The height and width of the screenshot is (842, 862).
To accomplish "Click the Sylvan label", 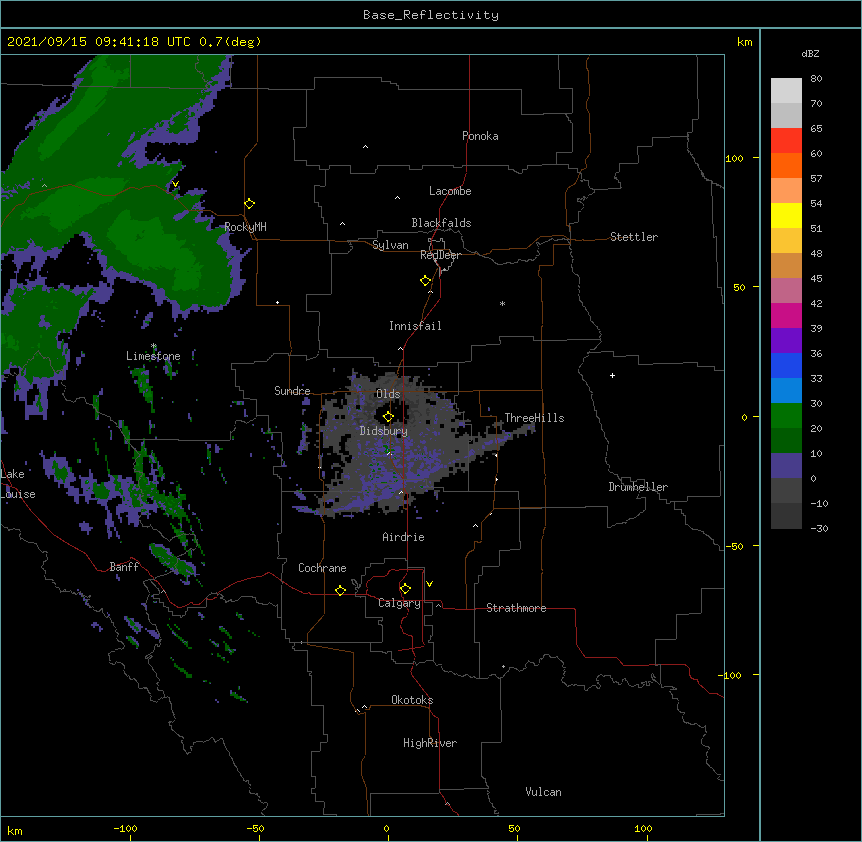I will 390,245.
